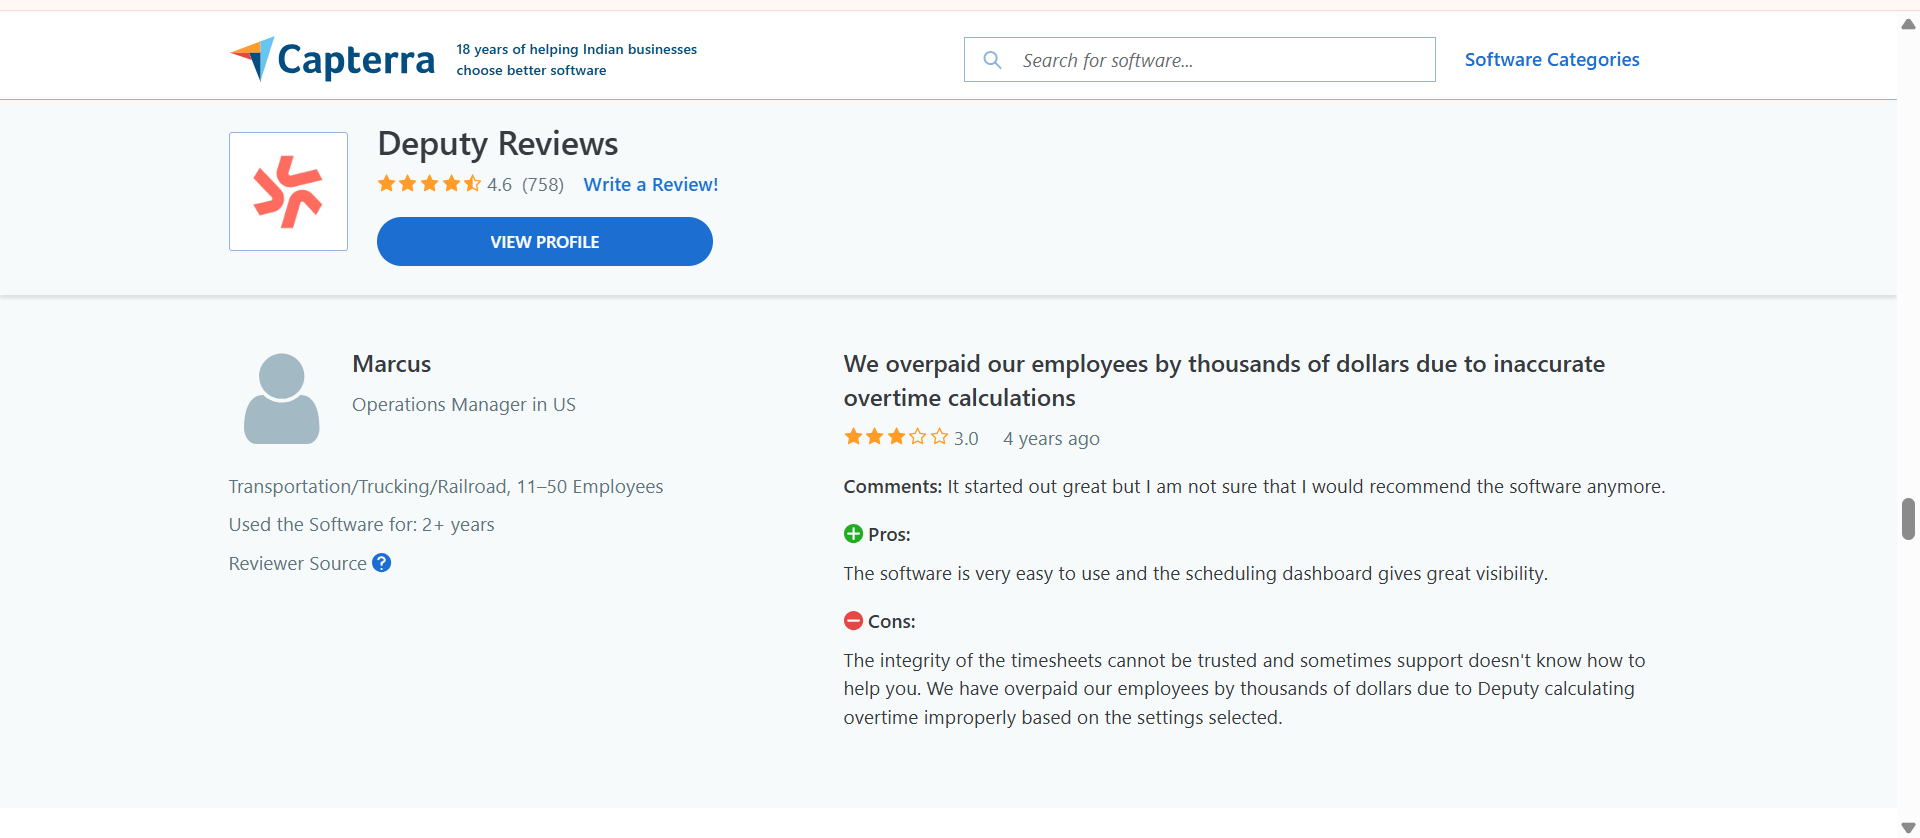Click the Deputy Reviews heading
This screenshot has width=1920, height=838.
pos(498,144)
